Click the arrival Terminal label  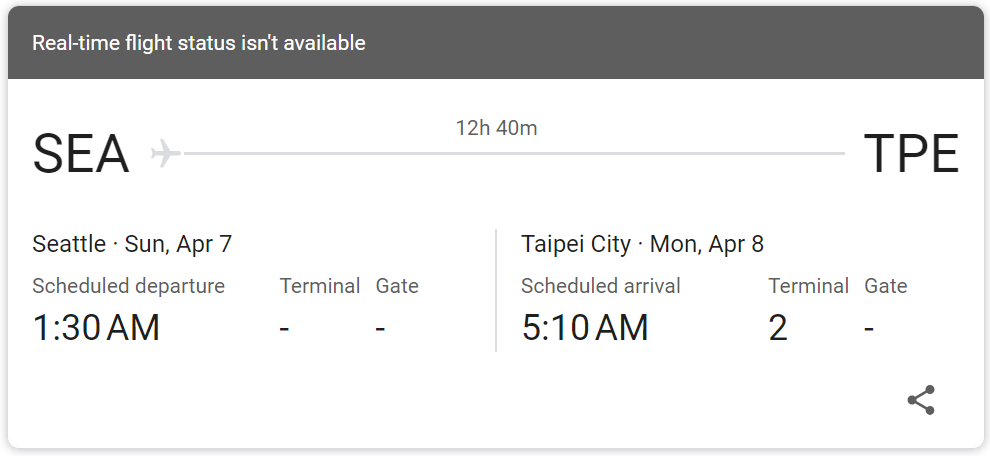[808, 286]
